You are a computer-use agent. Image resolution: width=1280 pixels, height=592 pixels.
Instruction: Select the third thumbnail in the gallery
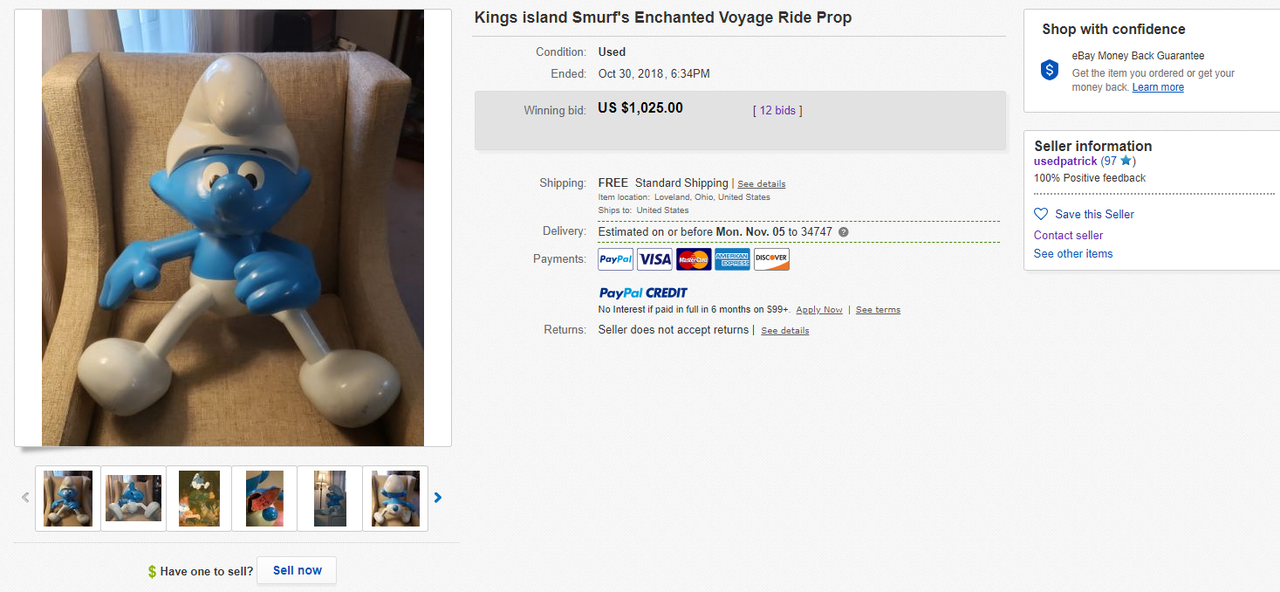pyautogui.click(x=199, y=498)
